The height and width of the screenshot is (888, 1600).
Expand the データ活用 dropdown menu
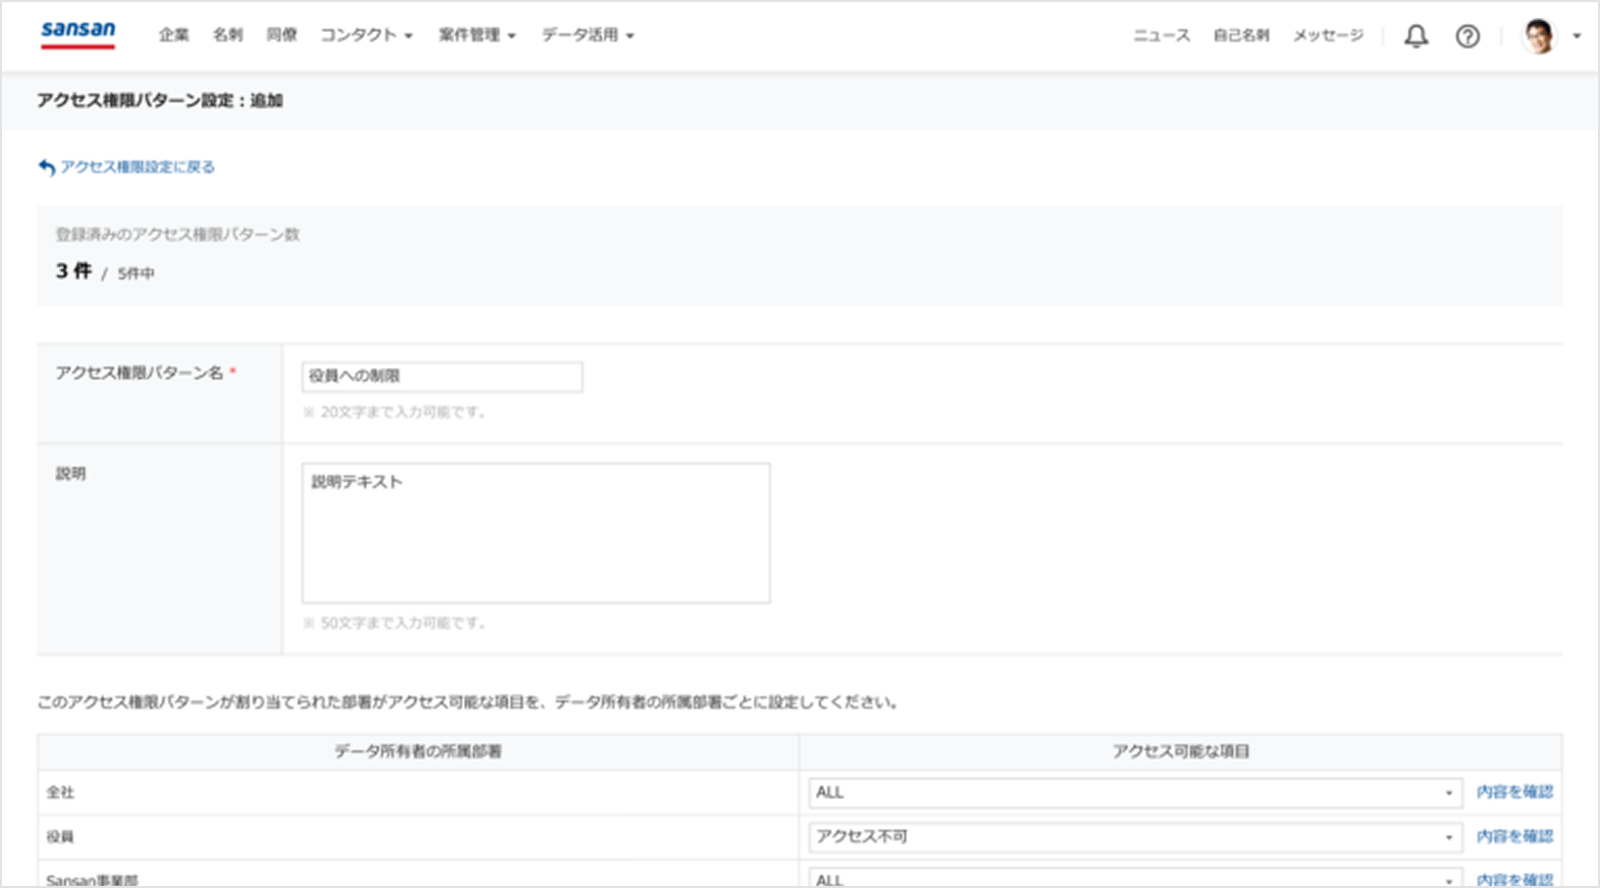click(x=588, y=35)
